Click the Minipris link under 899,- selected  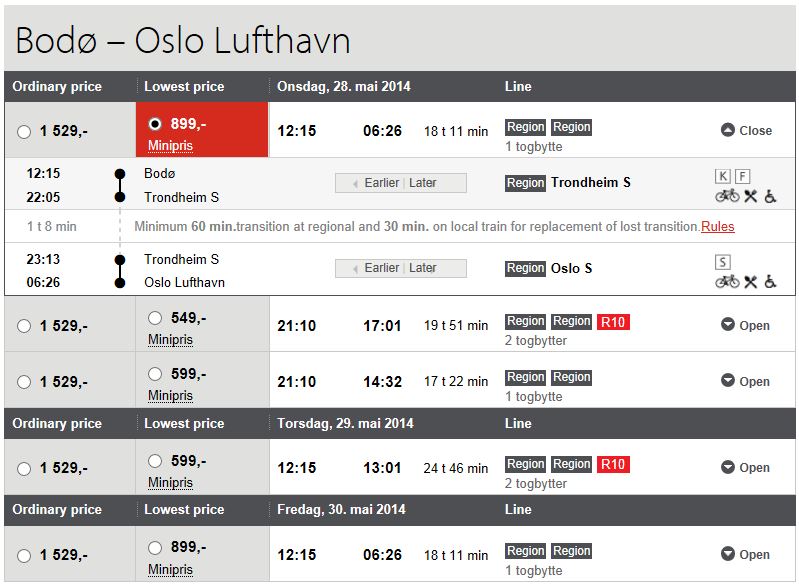pyautogui.click(x=170, y=146)
